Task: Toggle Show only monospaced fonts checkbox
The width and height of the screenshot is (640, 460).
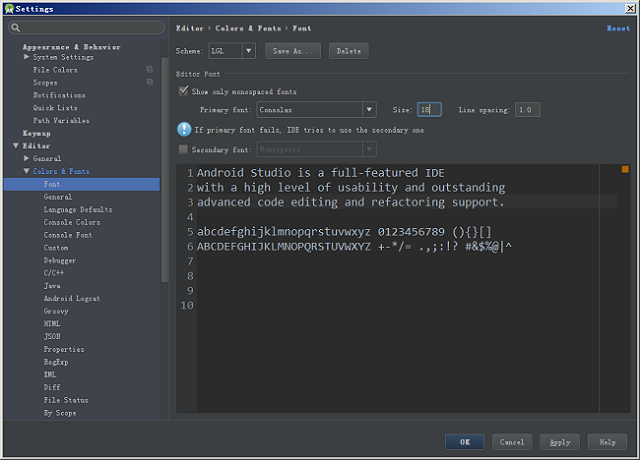Action: [x=183, y=91]
